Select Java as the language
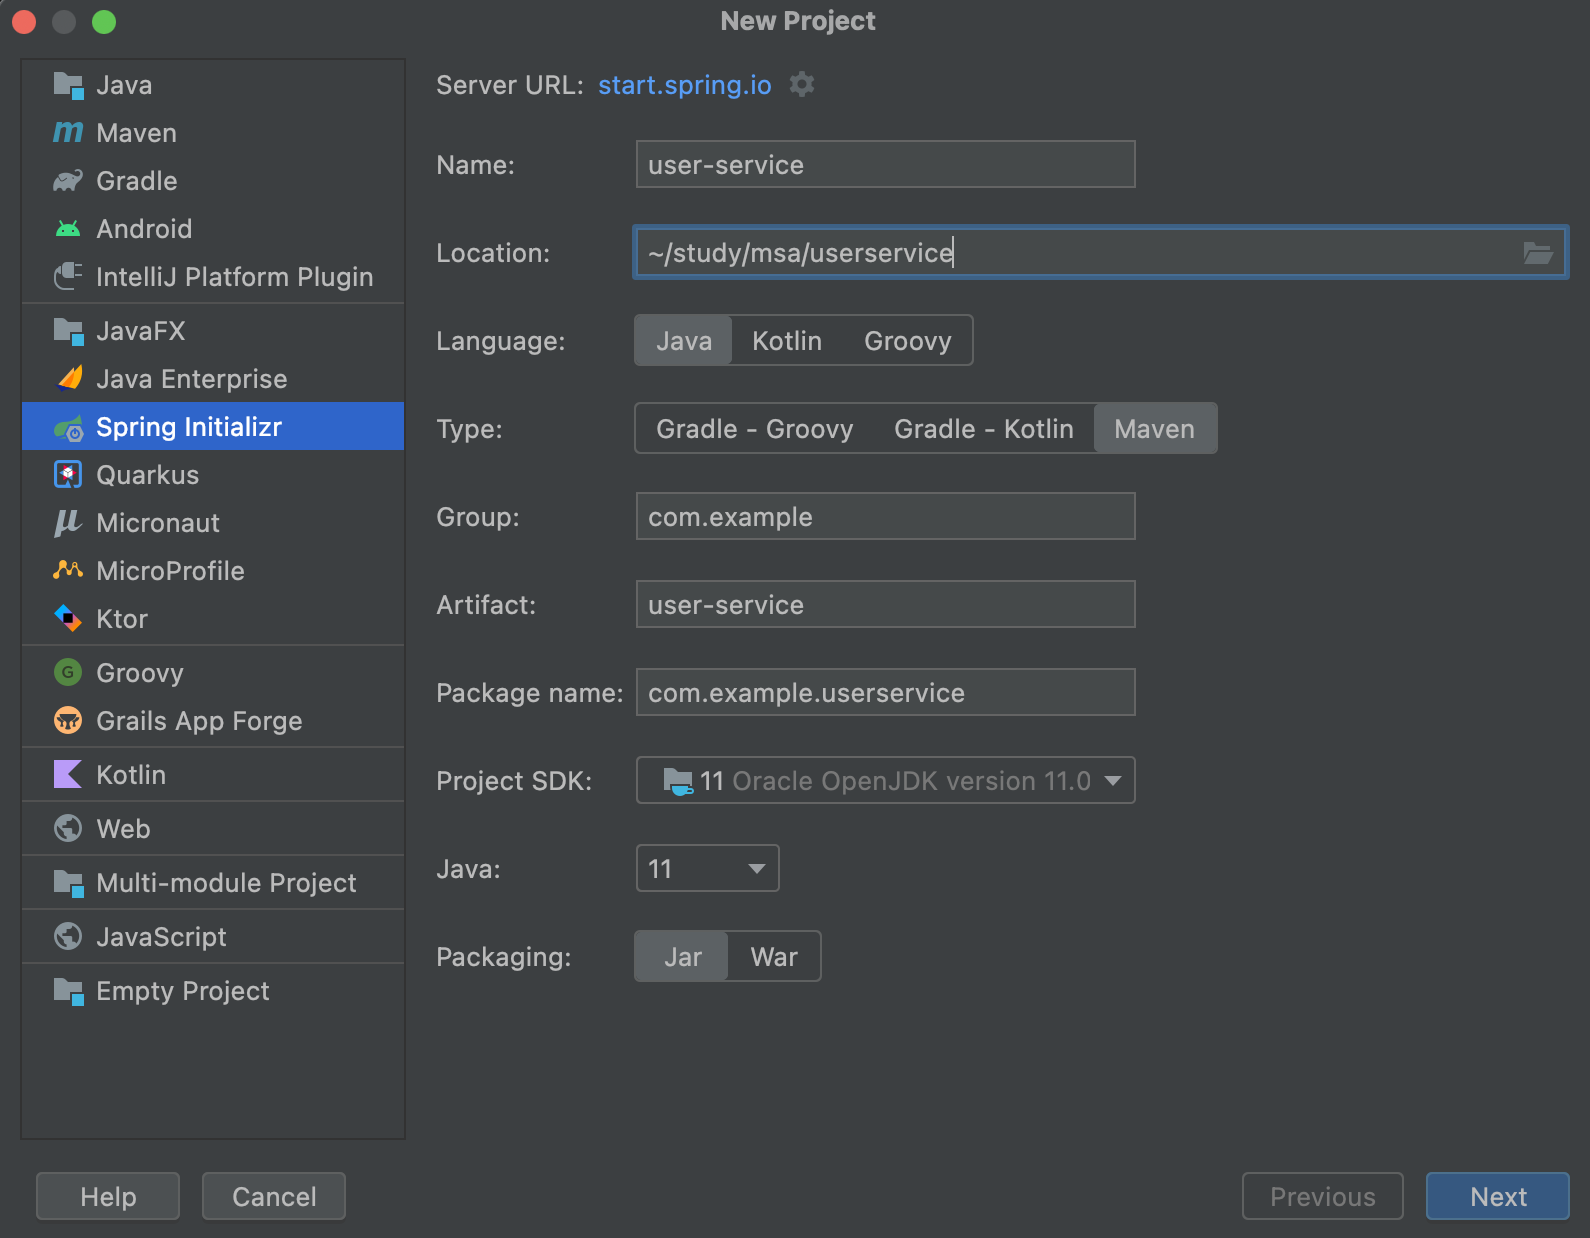The image size is (1590, 1238). 684,341
